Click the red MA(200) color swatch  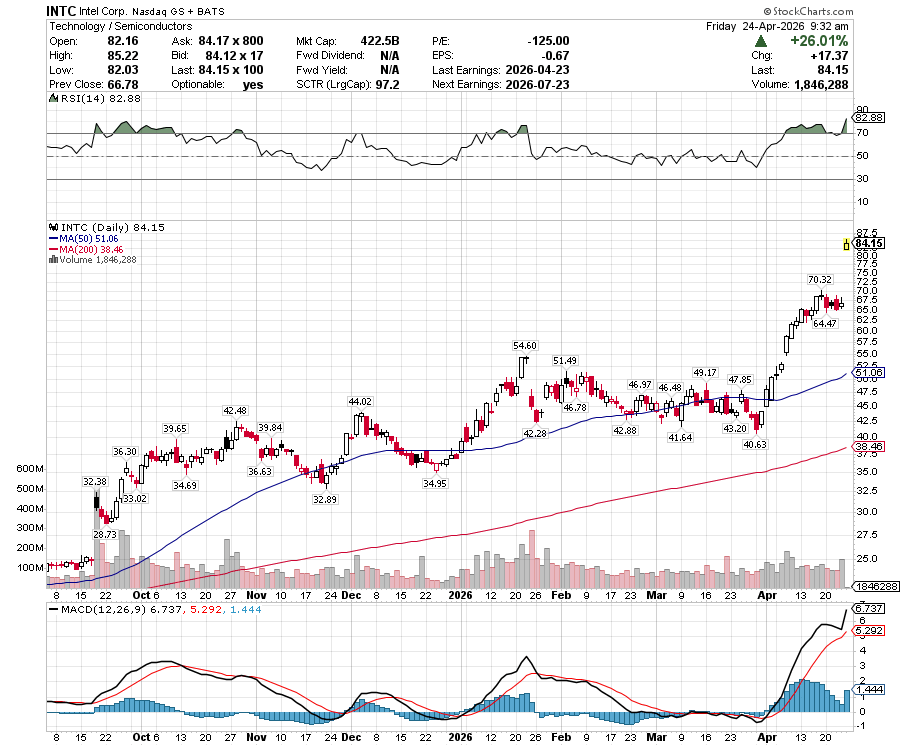click(51, 248)
